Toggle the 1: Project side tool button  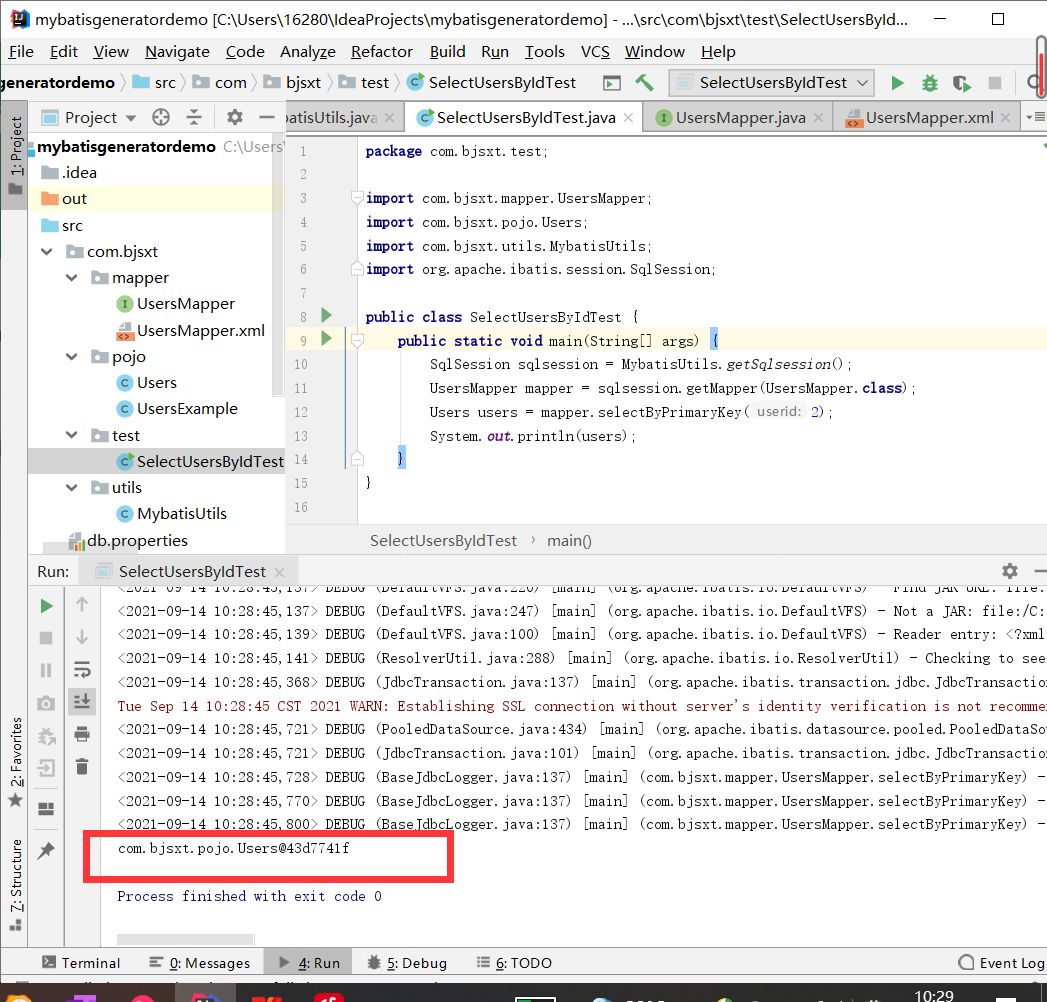[15, 155]
